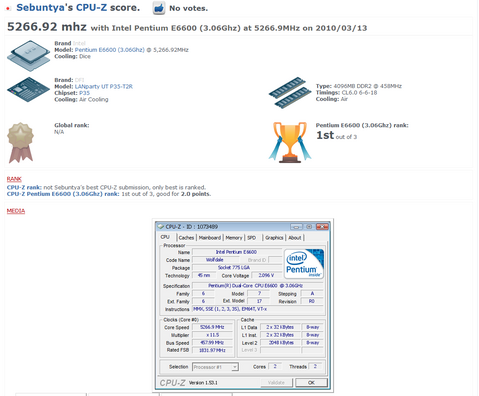Click the Rated FSB 1831.97 MHz field
The width and height of the screenshot is (479, 396).
pos(212,350)
